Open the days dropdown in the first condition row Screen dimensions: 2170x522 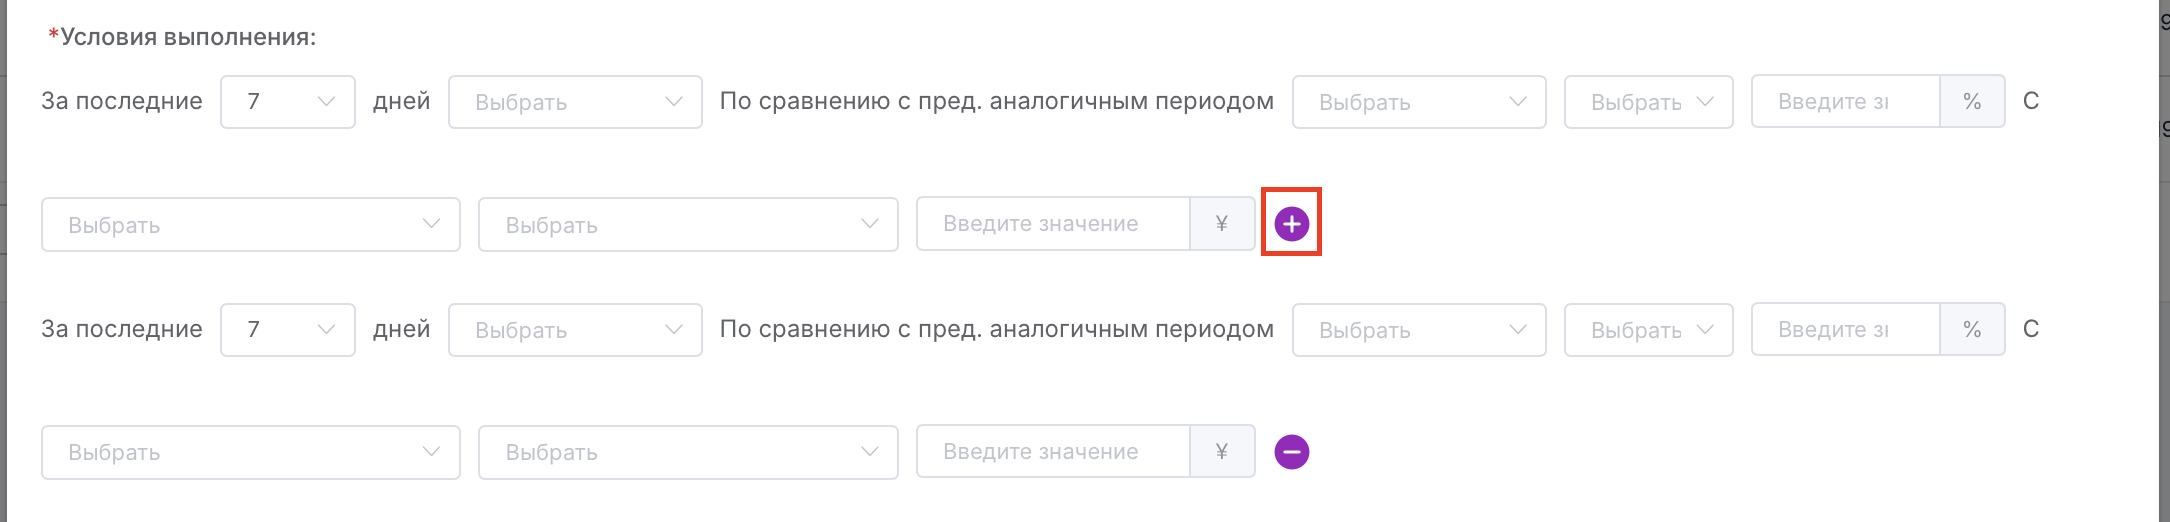(x=288, y=102)
